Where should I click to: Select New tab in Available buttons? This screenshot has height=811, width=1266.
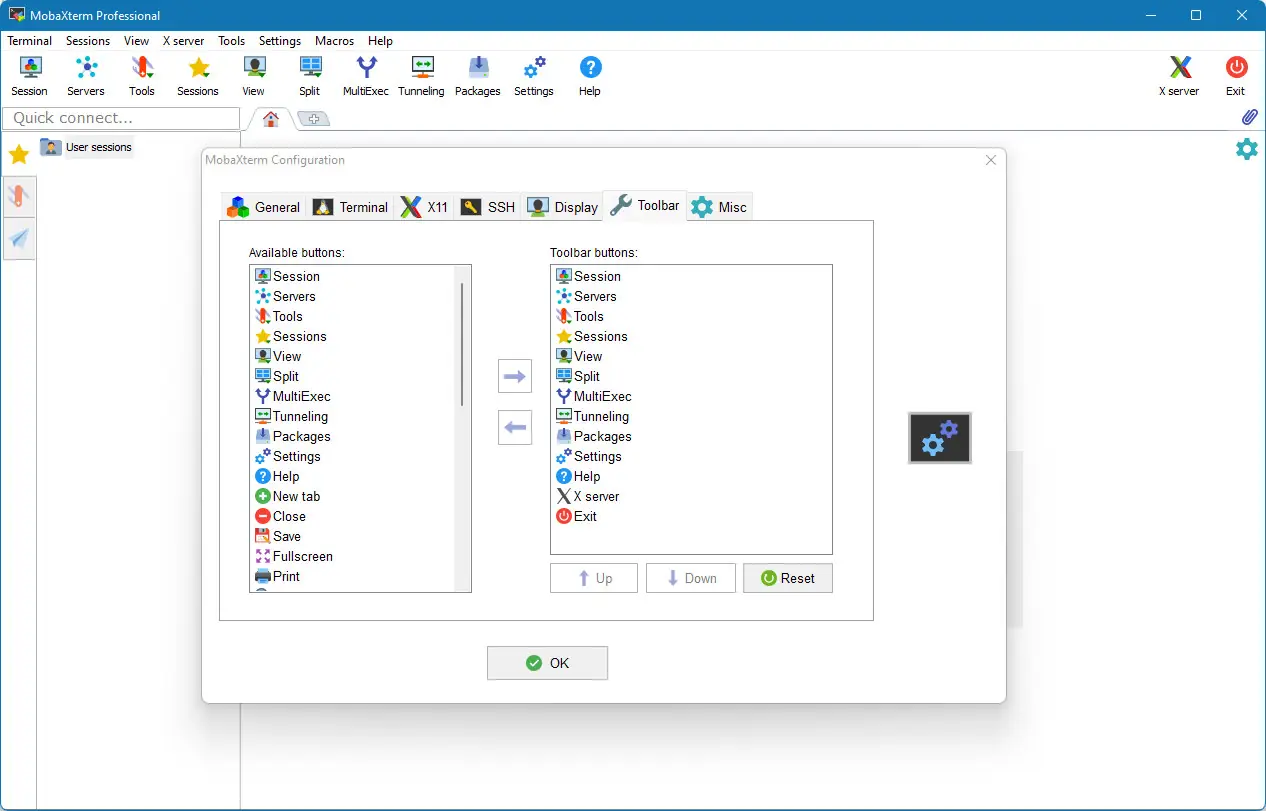[x=287, y=496]
